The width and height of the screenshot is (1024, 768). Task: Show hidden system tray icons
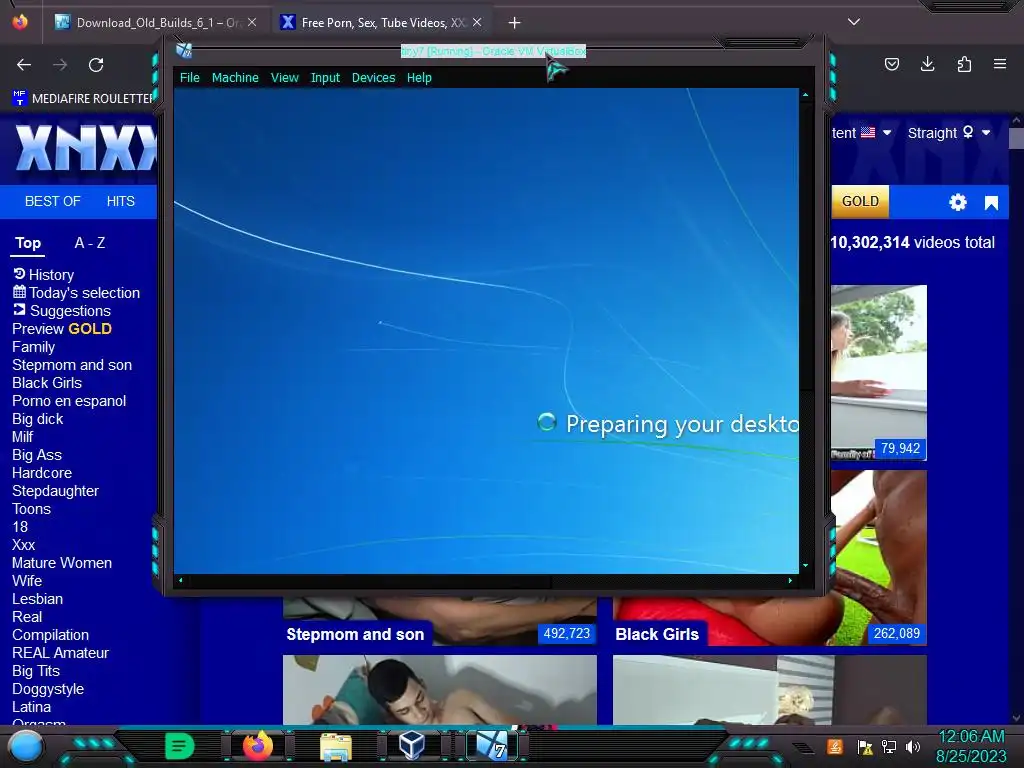tap(803, 747)
